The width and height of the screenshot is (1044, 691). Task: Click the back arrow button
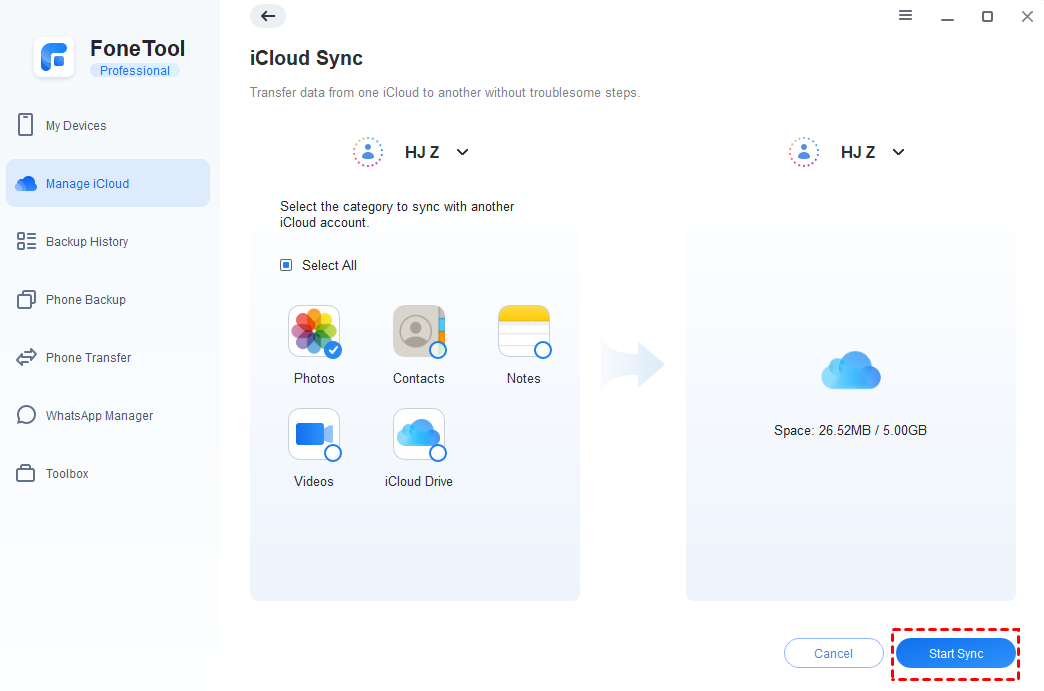pos(267,16)
